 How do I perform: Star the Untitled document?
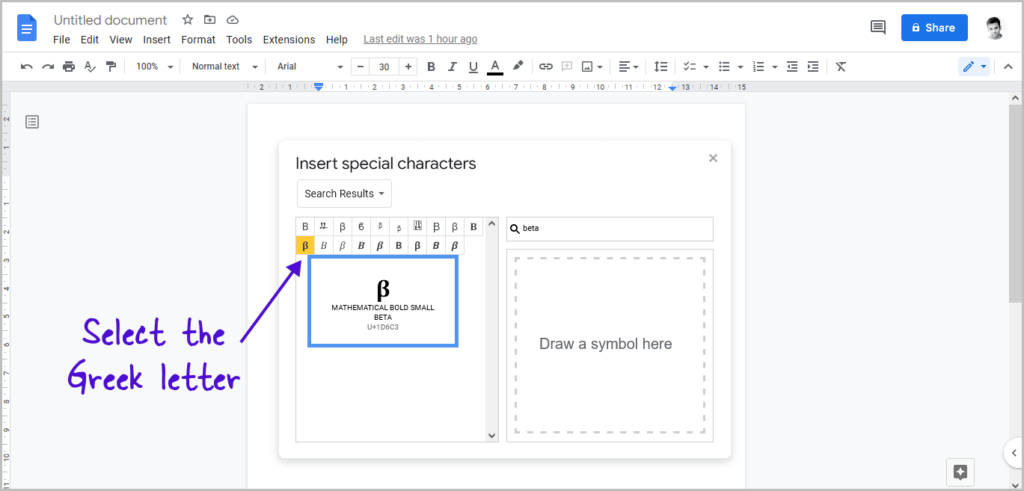point(187,20)
